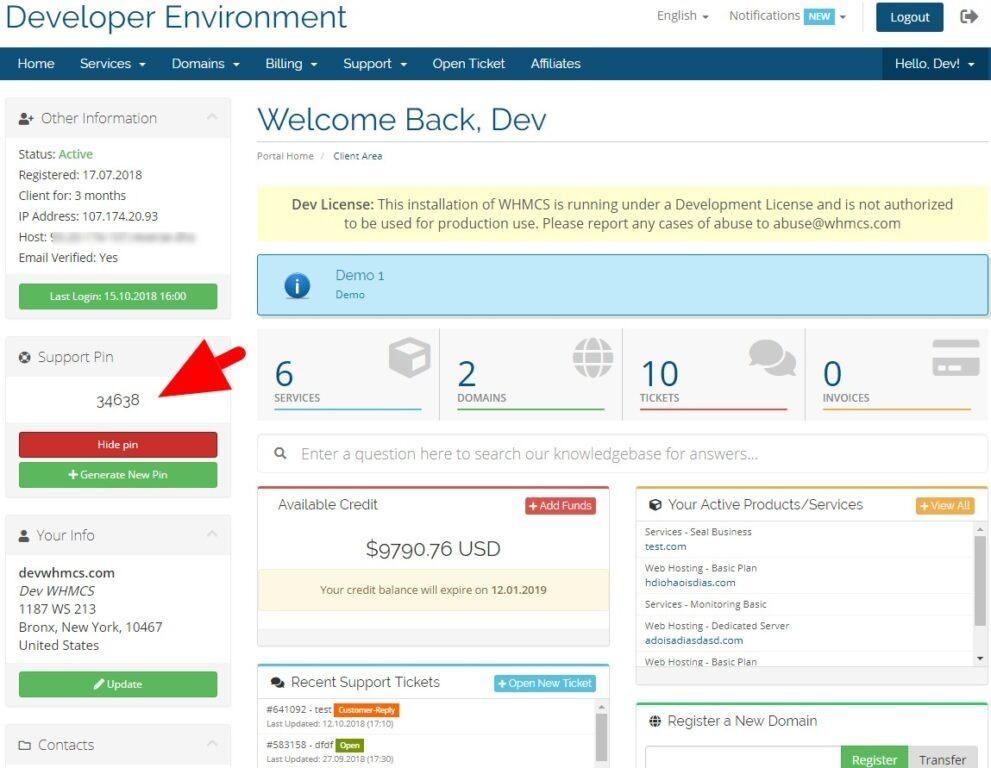Image resolution: width=991 pixels, height=768 pixels.
Task: Click the support pin number 34638
Action: point(118,401)
